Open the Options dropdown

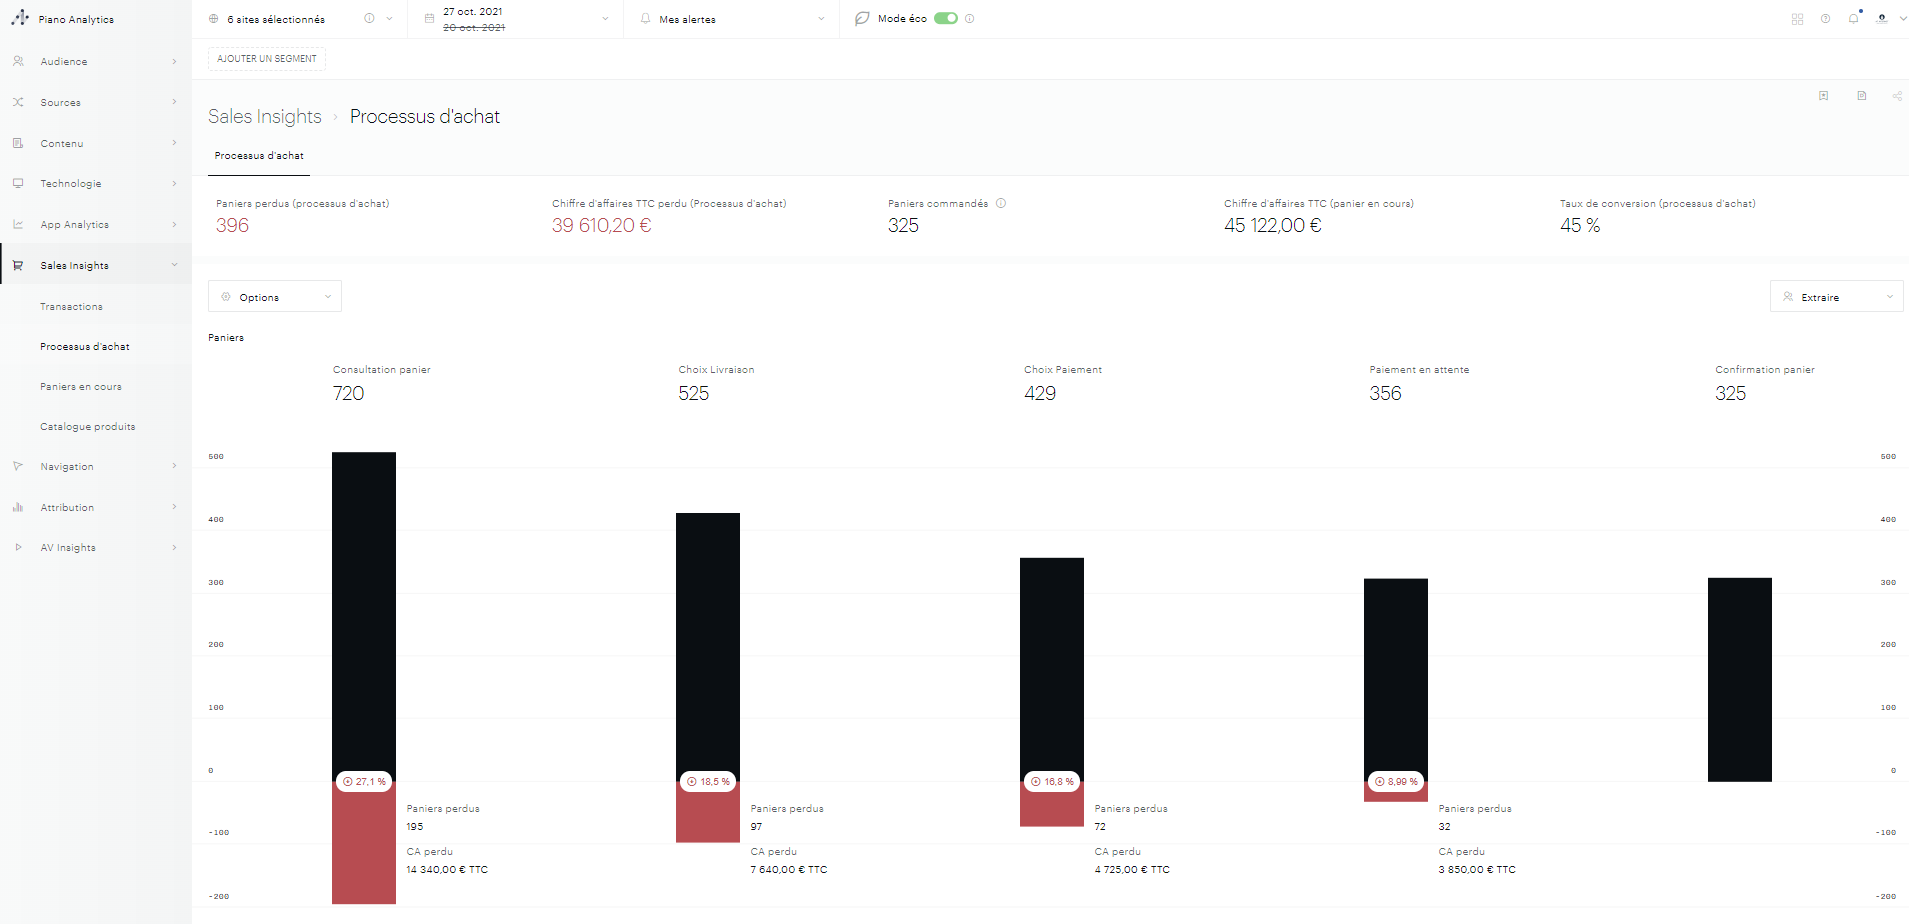point(275,297)
